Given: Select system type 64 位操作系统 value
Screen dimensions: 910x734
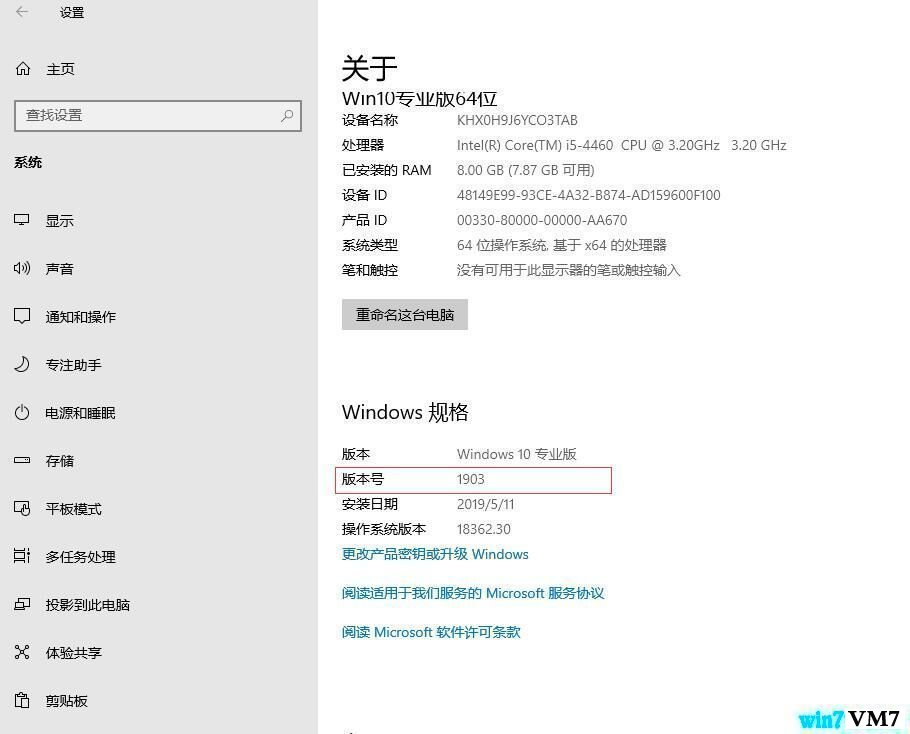Looking at the screenshot, I should click(561, 245).
